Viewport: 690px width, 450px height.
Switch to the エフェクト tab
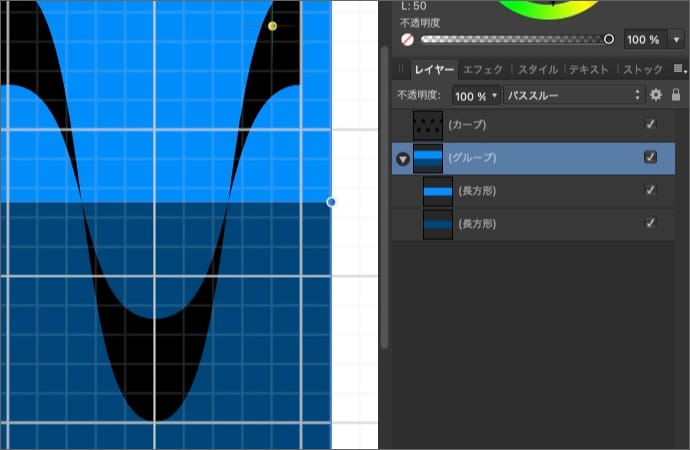click(x=483, y=70)
